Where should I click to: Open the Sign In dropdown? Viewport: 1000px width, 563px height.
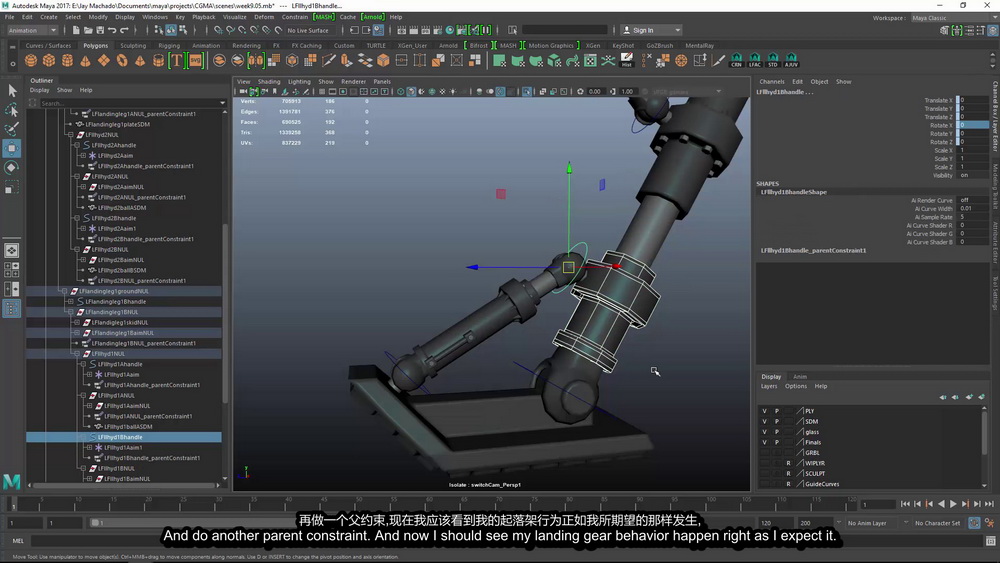pos(651,30)
